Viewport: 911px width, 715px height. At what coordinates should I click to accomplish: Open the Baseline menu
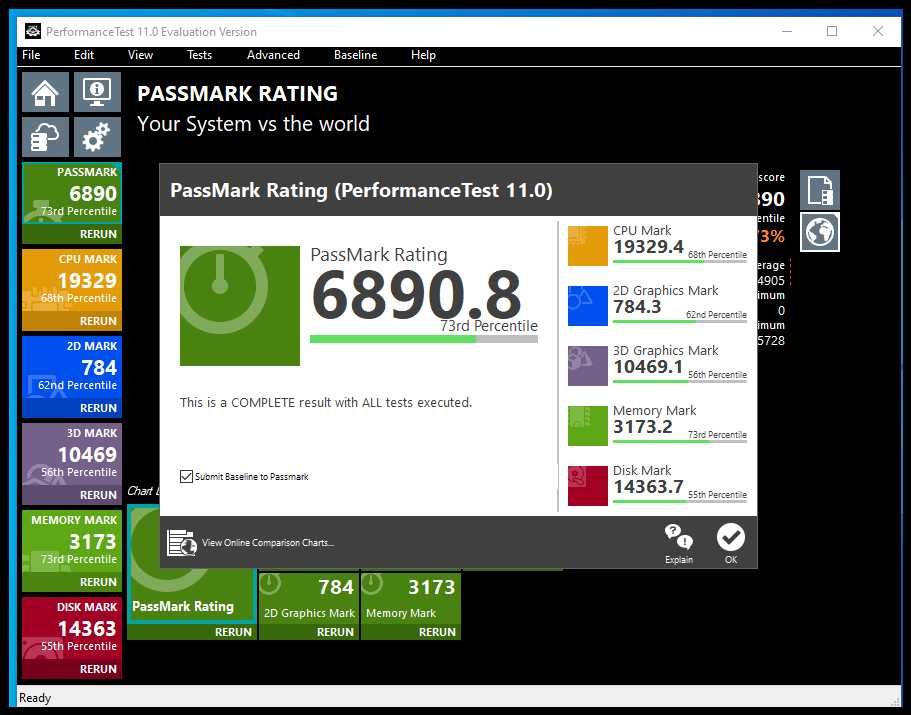pos(356,55)
